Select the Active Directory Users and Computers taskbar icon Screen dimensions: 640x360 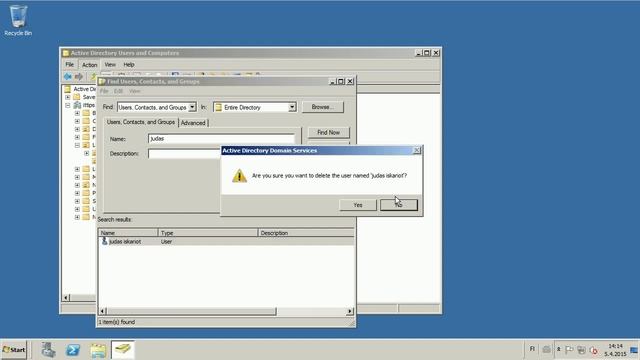coord(123,350)
